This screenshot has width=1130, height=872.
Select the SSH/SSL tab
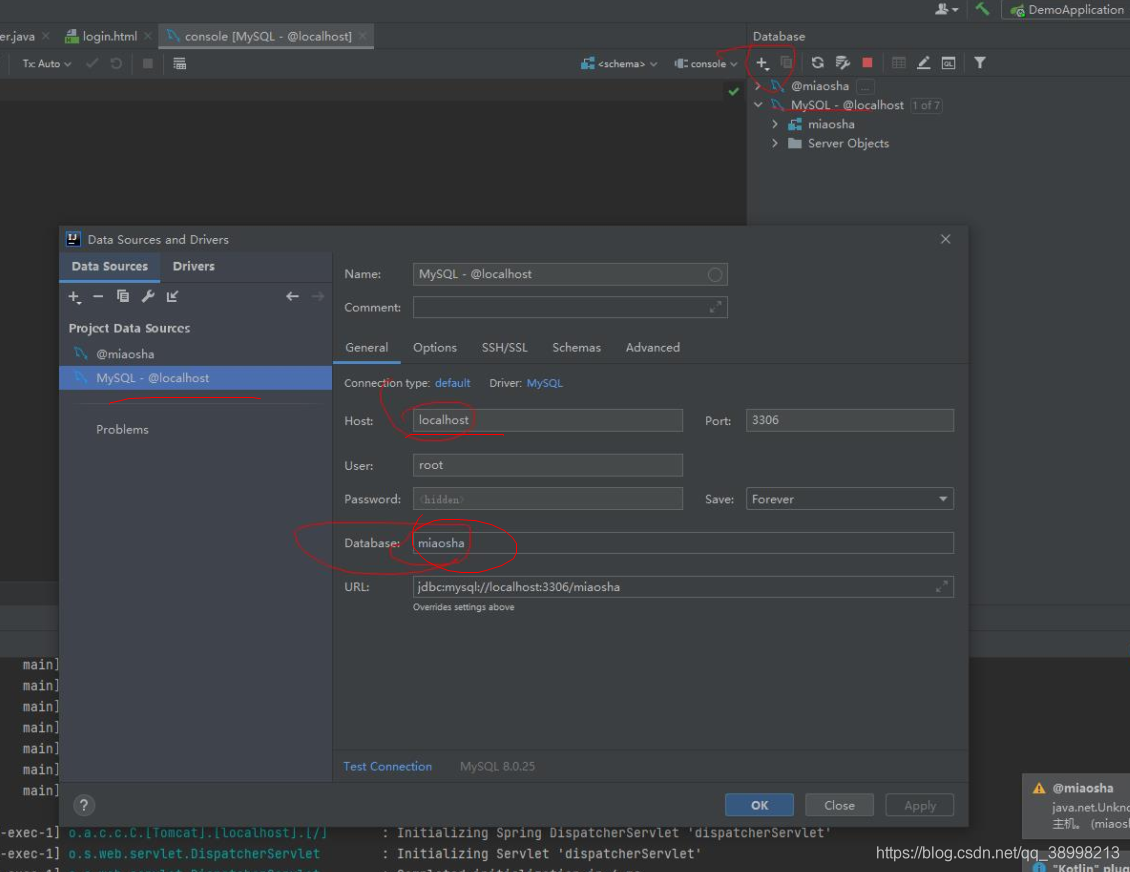click(504, 347)
